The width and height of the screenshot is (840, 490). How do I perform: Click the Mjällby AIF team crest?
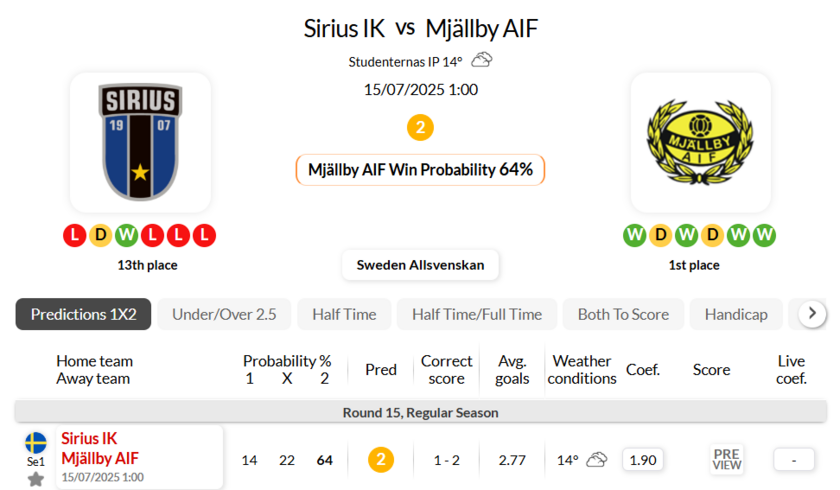tap(700, 141)
